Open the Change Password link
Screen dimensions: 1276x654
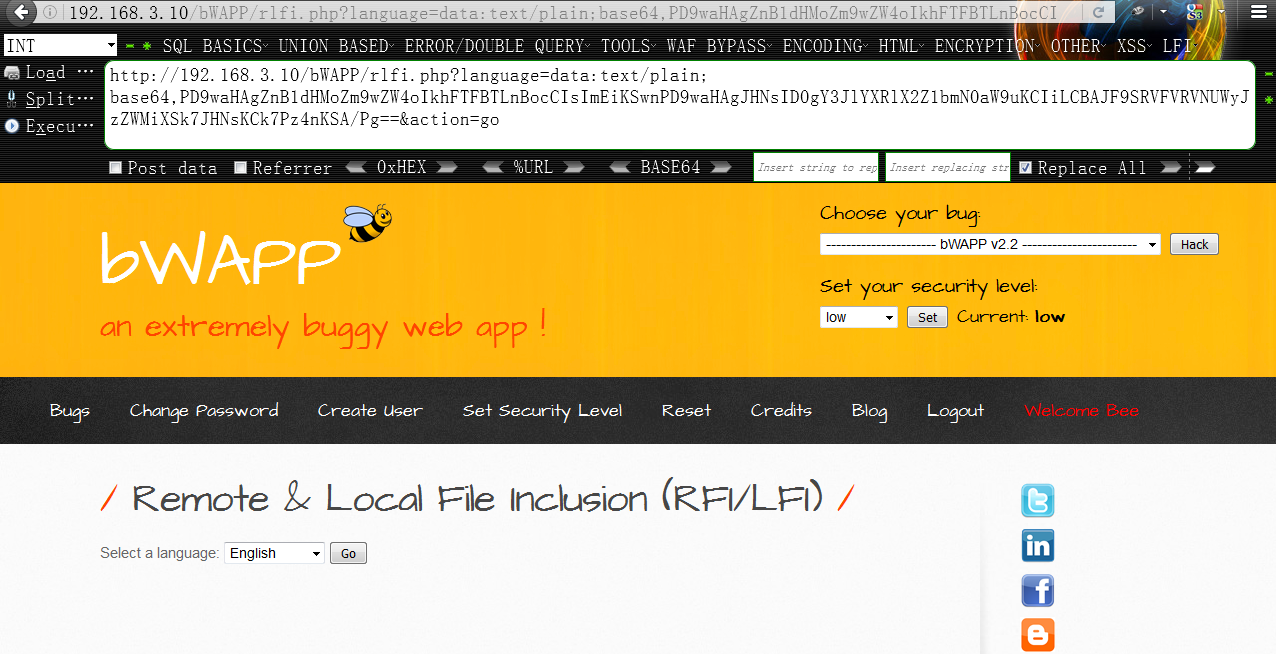[204, 410]
